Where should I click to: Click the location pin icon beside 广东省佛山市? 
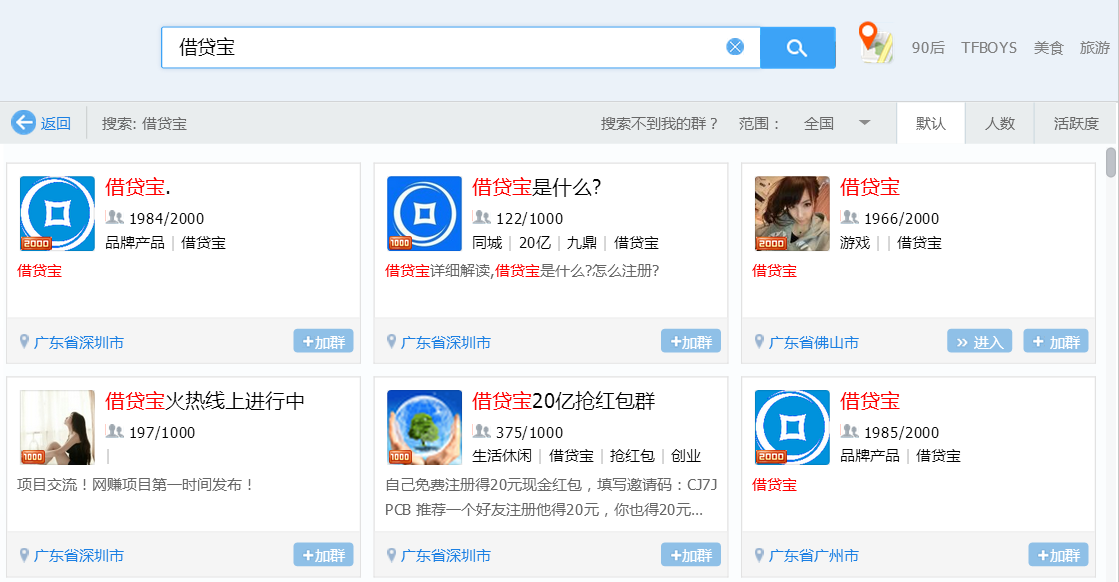759,342
